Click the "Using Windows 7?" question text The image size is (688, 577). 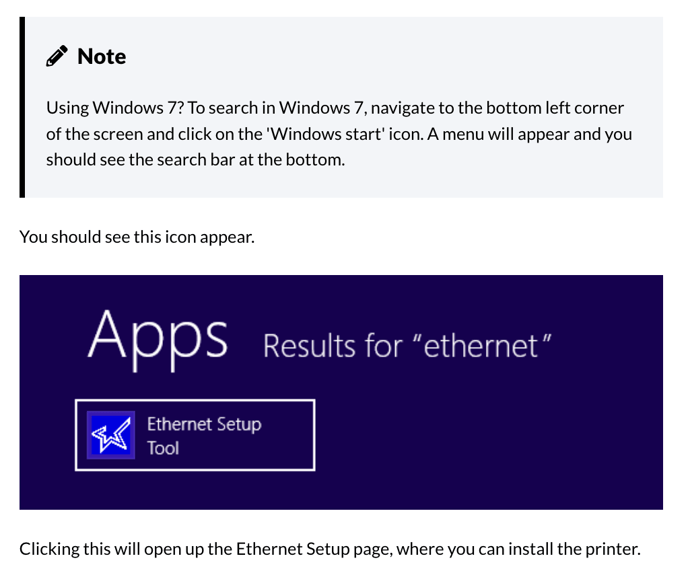coord(109,107)
